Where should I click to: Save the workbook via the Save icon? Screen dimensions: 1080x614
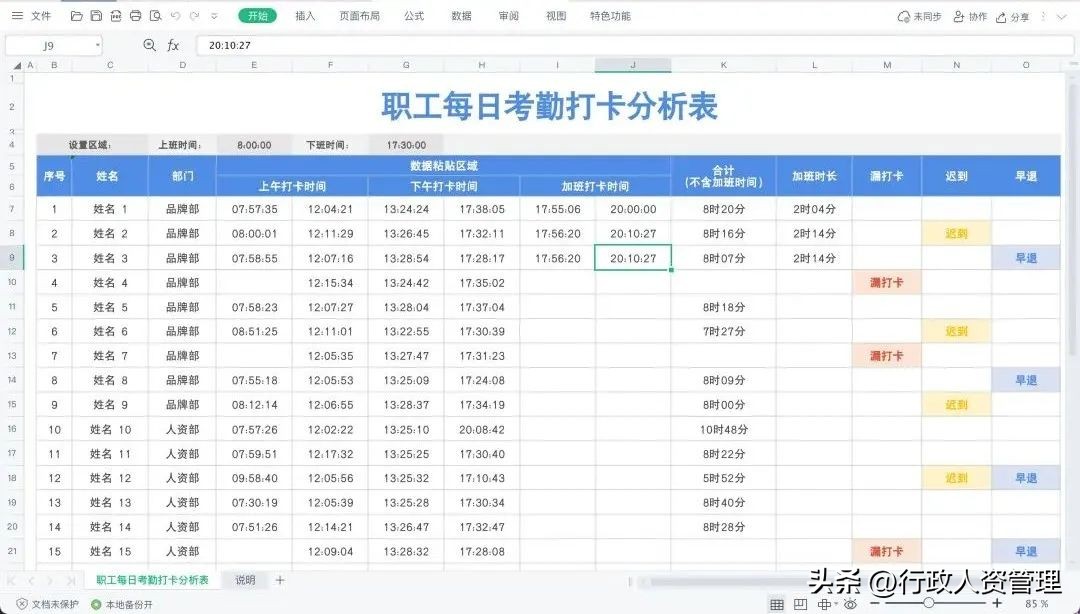point(95,15)
